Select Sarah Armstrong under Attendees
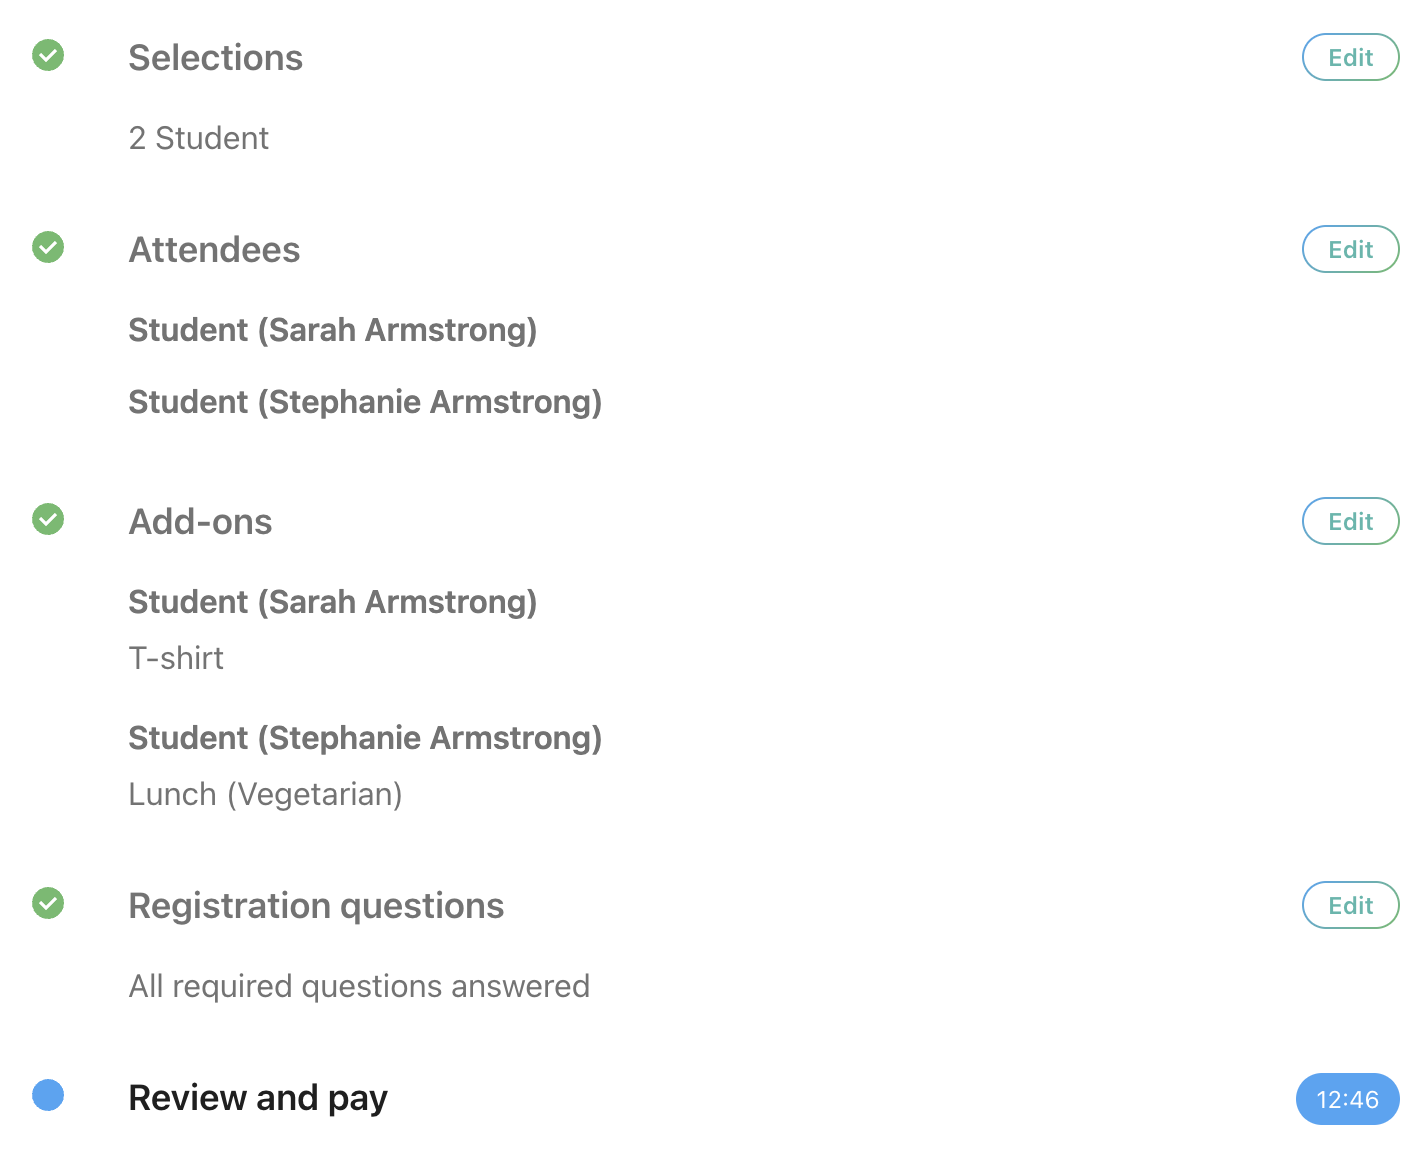This screenshot has width=1428, height=1152. (332, 330)
